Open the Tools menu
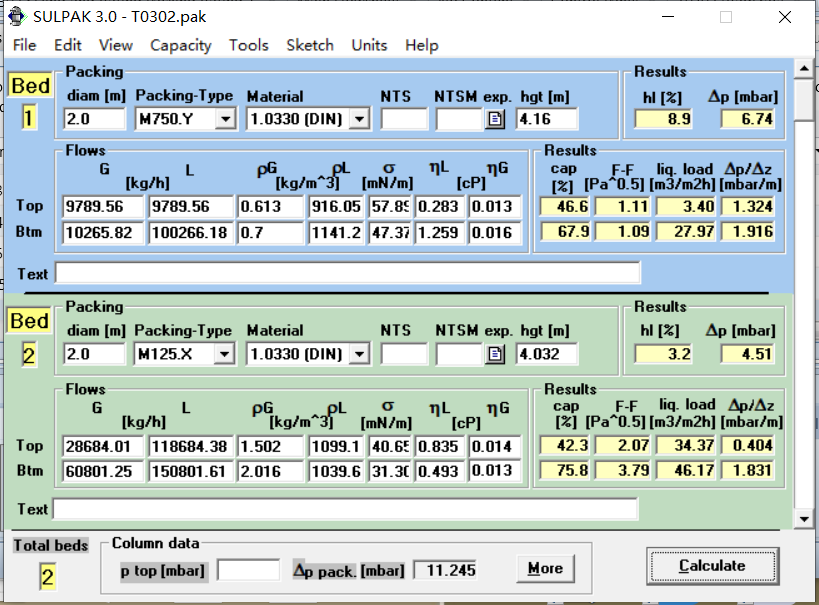Screen dimensions: 819x605 coord(249,45)
